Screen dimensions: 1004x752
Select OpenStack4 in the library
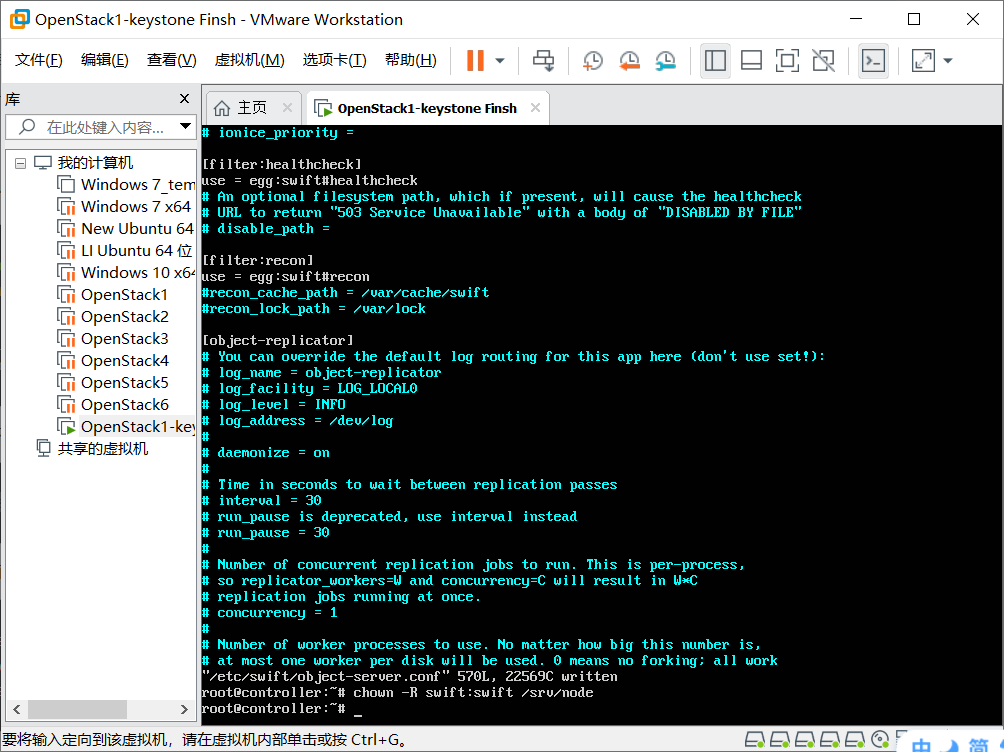pos(124,361)
